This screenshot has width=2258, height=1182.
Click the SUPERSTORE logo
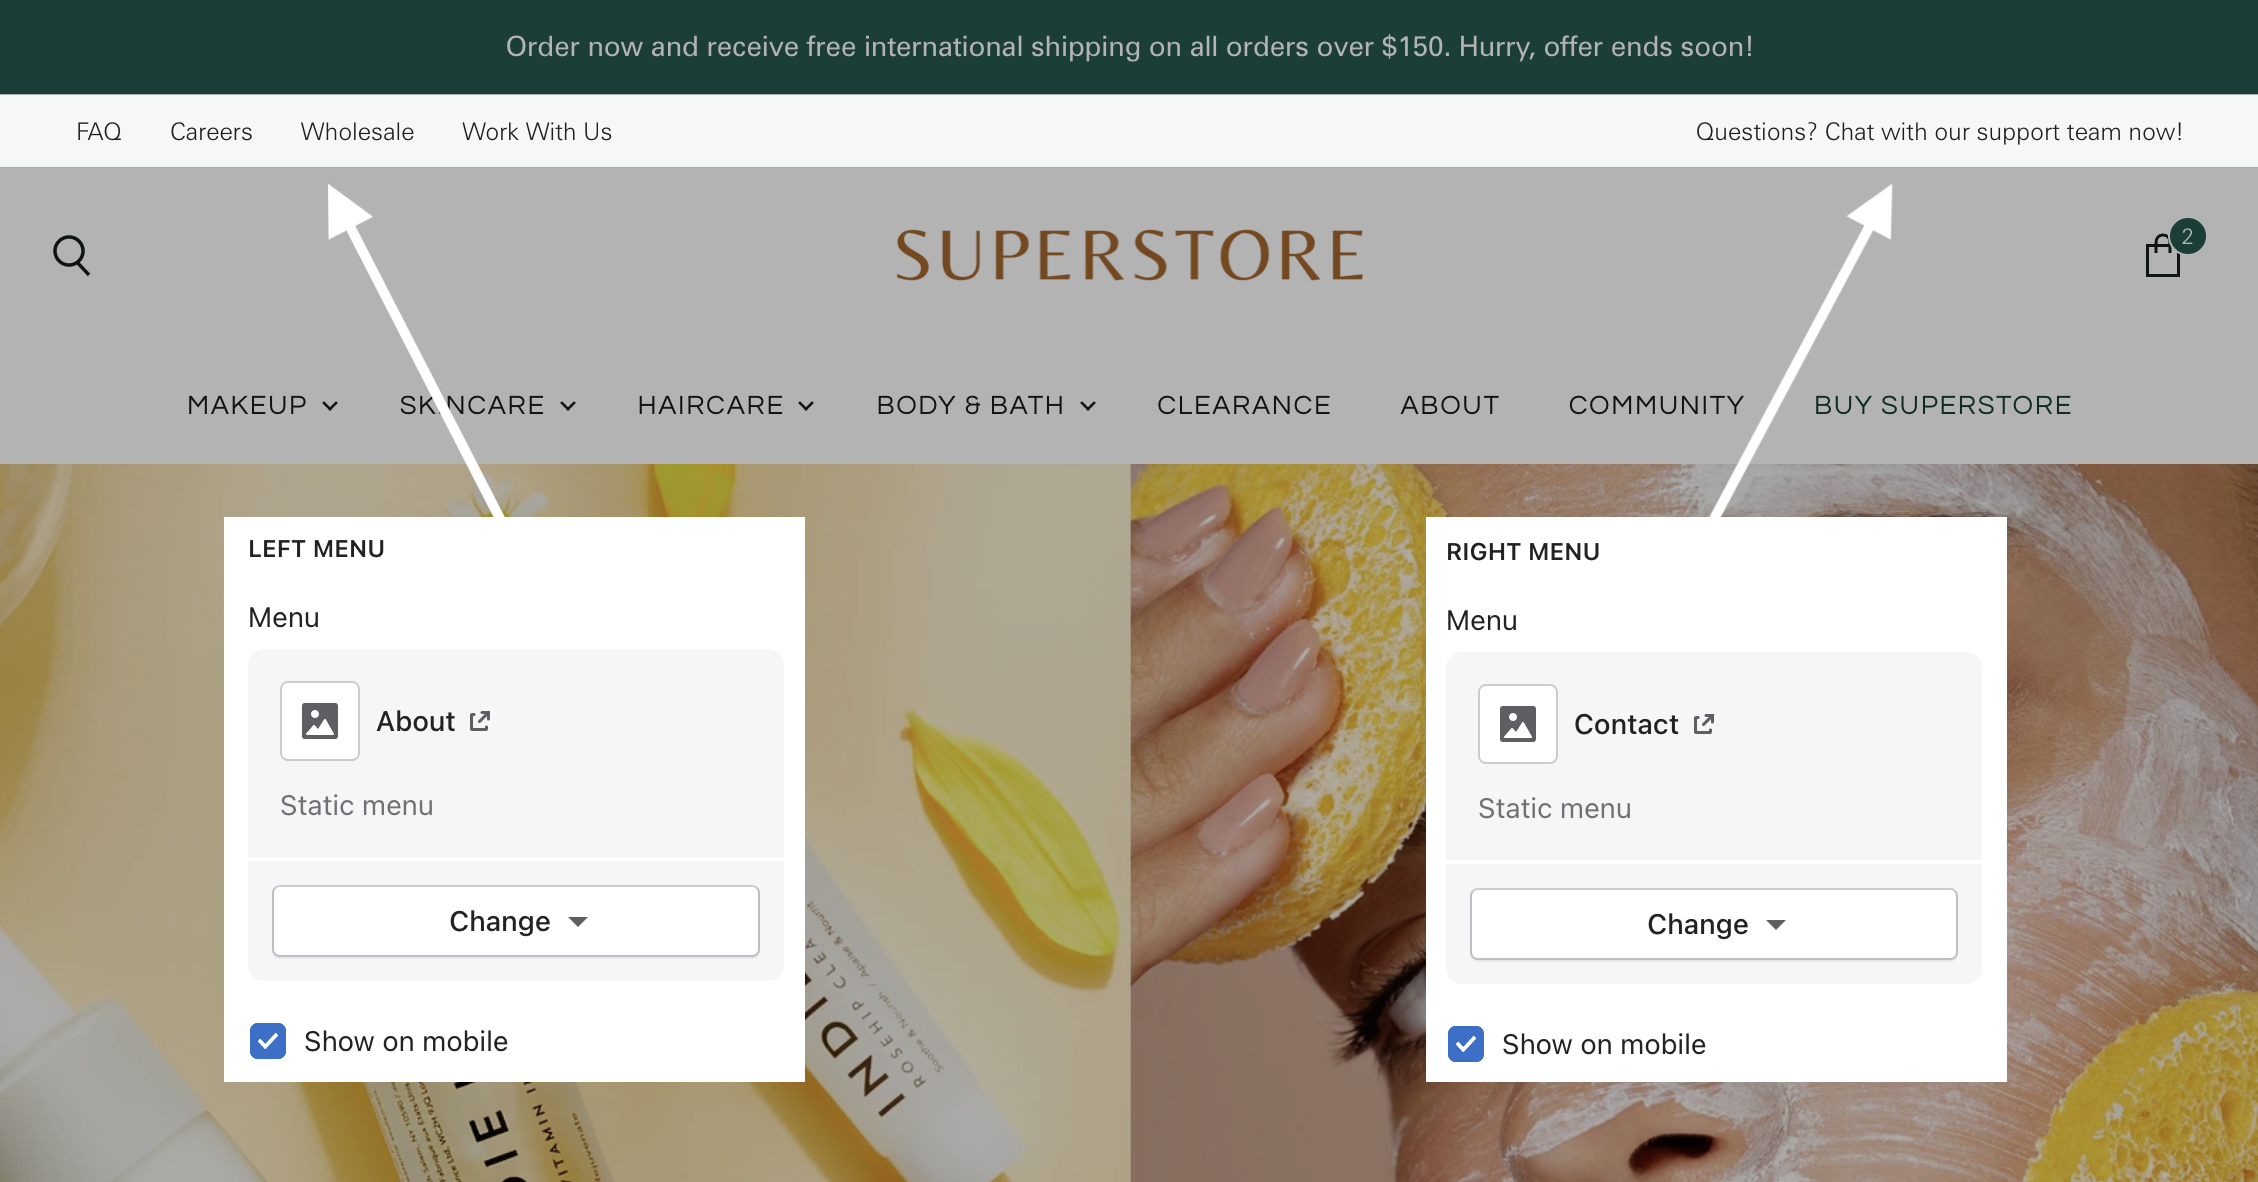click(x=1129, y=255)
